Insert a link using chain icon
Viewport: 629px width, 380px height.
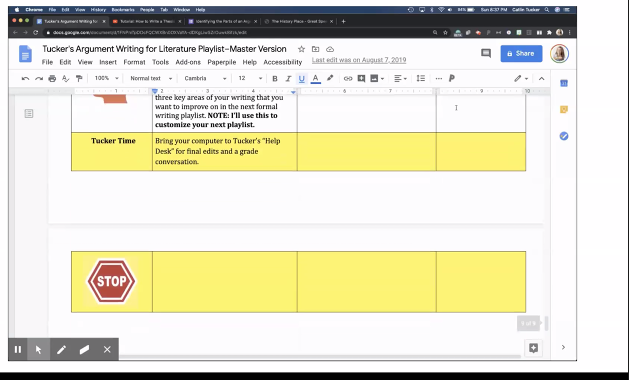(348, 79)
